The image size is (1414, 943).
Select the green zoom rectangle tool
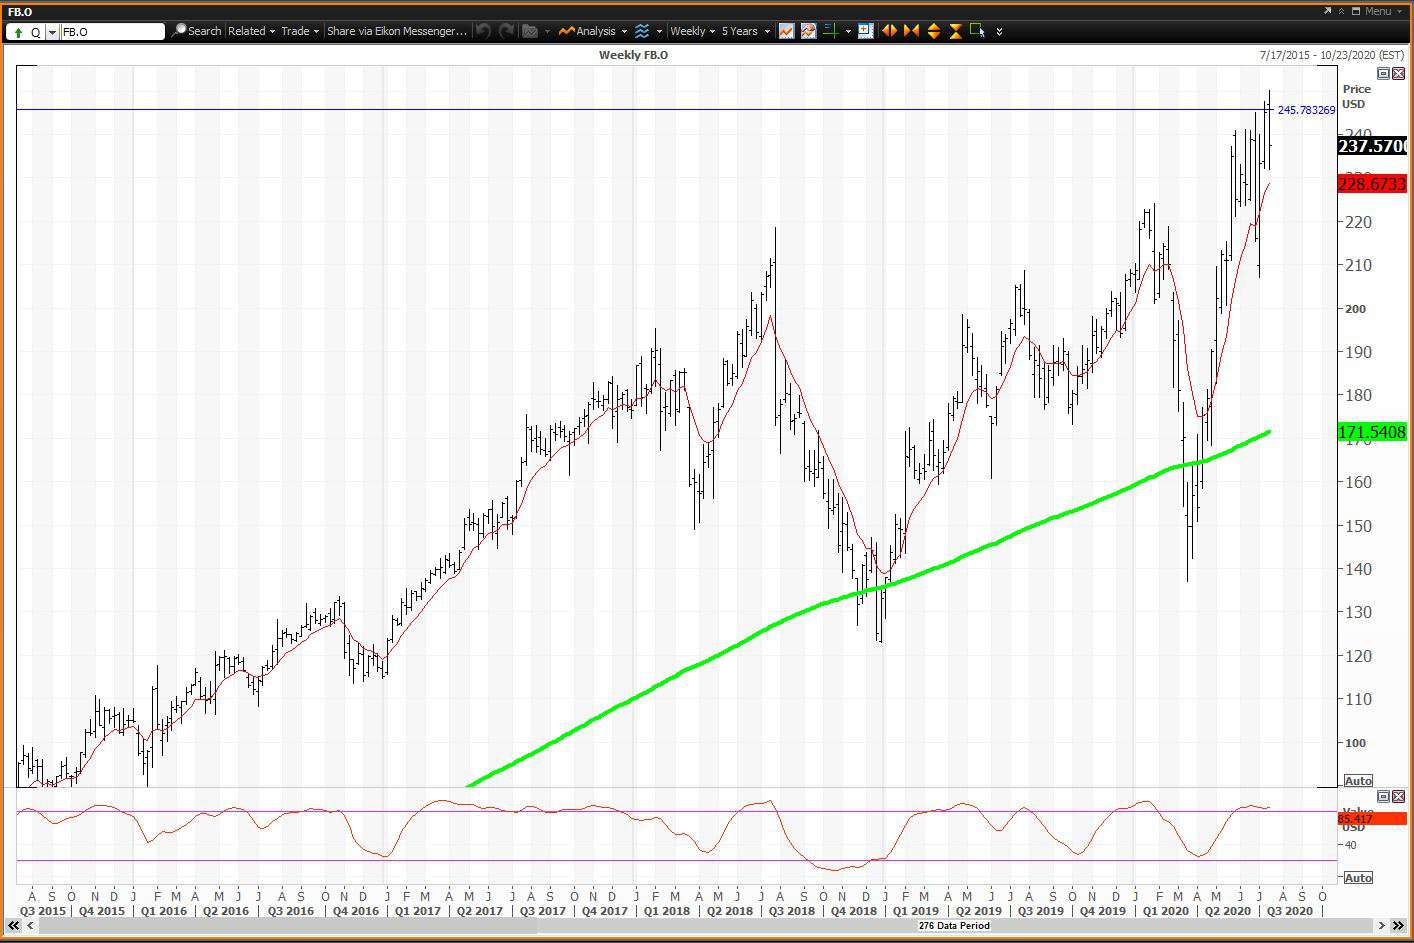coord(978,31)
